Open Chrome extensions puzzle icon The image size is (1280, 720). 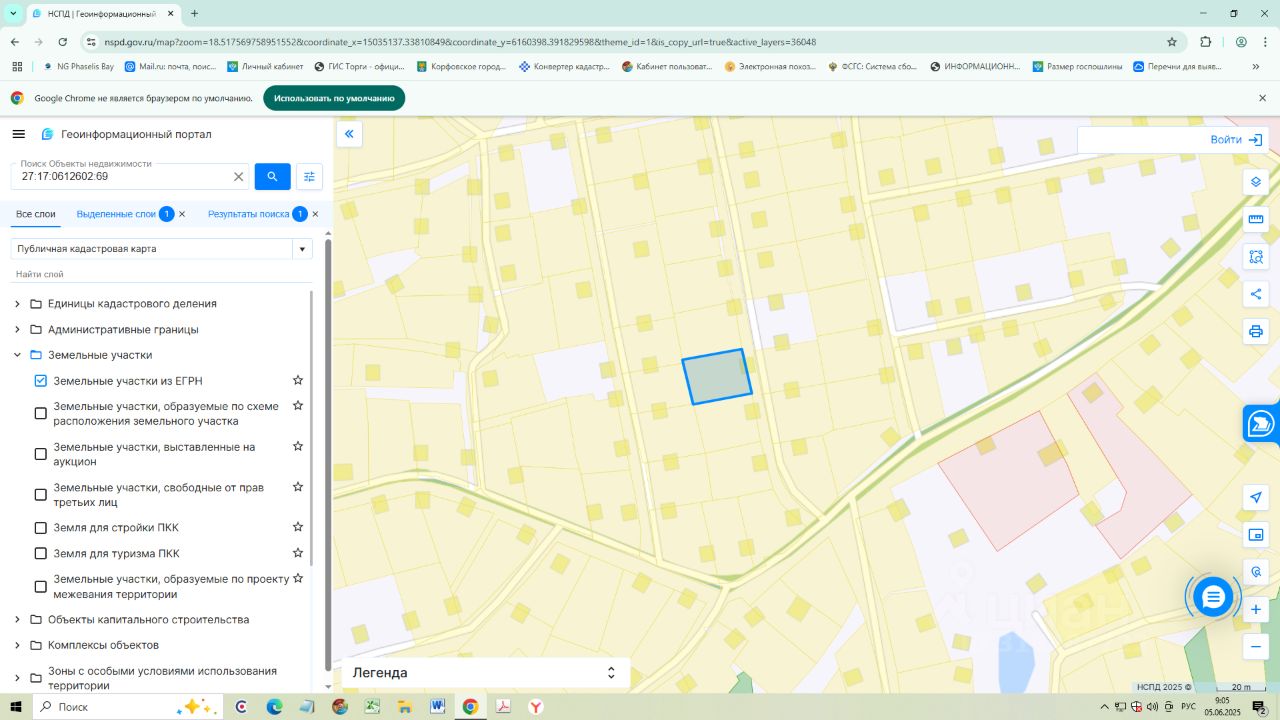1205,42
